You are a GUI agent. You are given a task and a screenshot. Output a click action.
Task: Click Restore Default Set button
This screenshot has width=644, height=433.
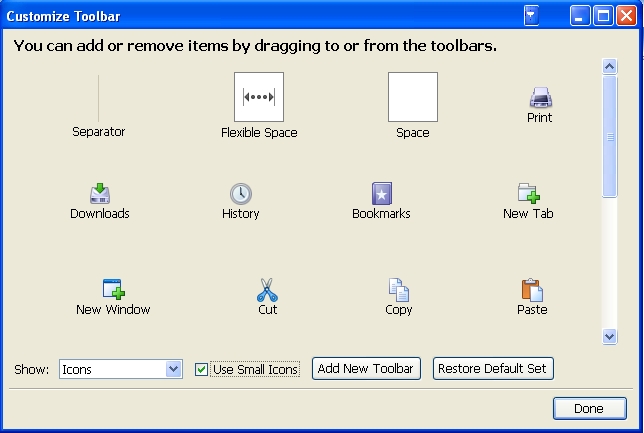(x=493, y=369)
